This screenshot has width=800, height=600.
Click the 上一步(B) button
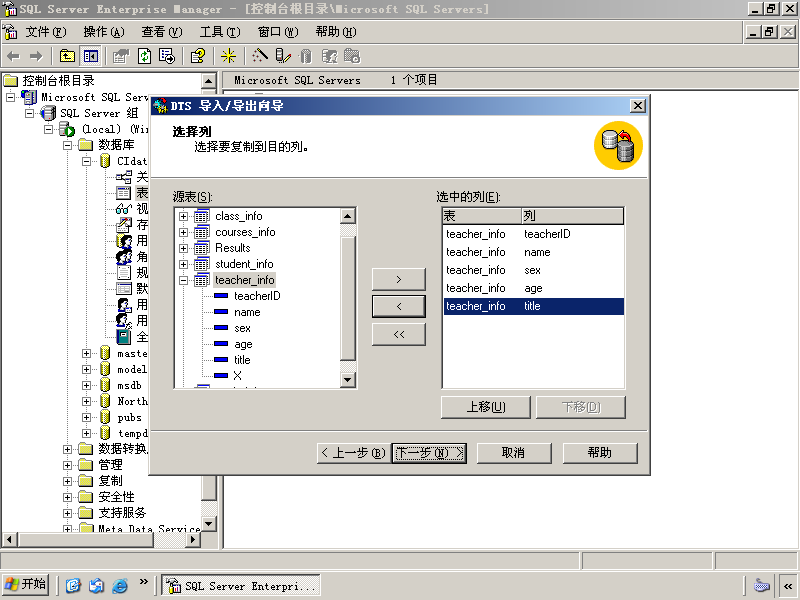tap(354, 453)
